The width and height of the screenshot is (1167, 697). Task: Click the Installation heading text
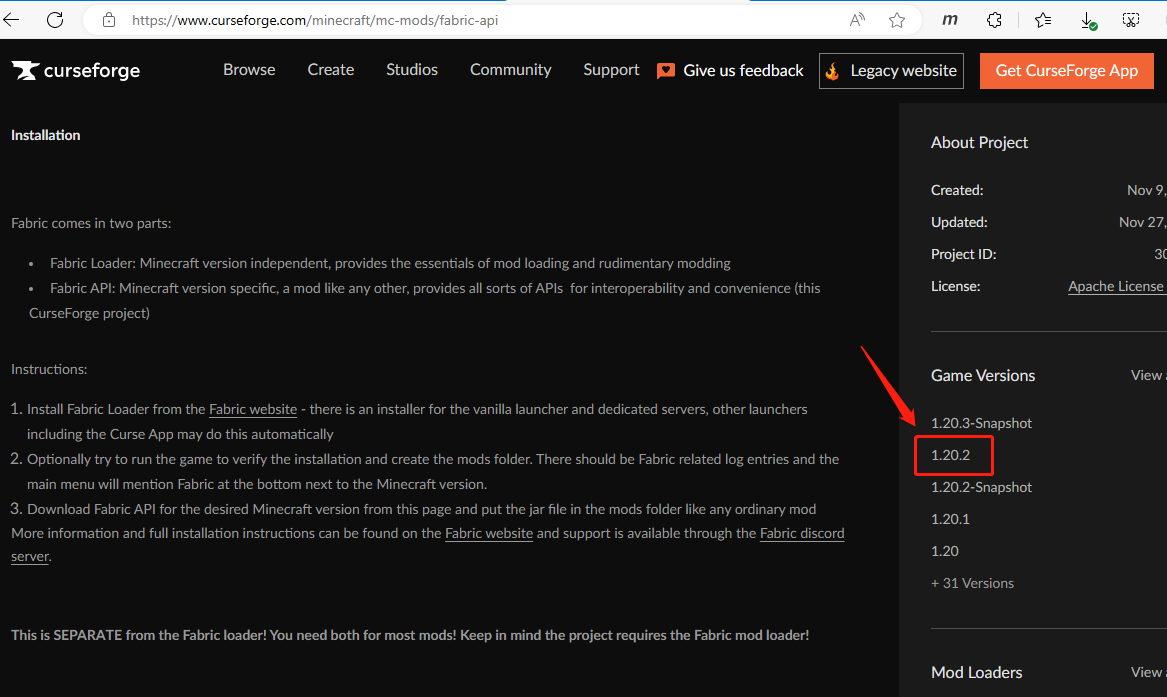[45, 135]
